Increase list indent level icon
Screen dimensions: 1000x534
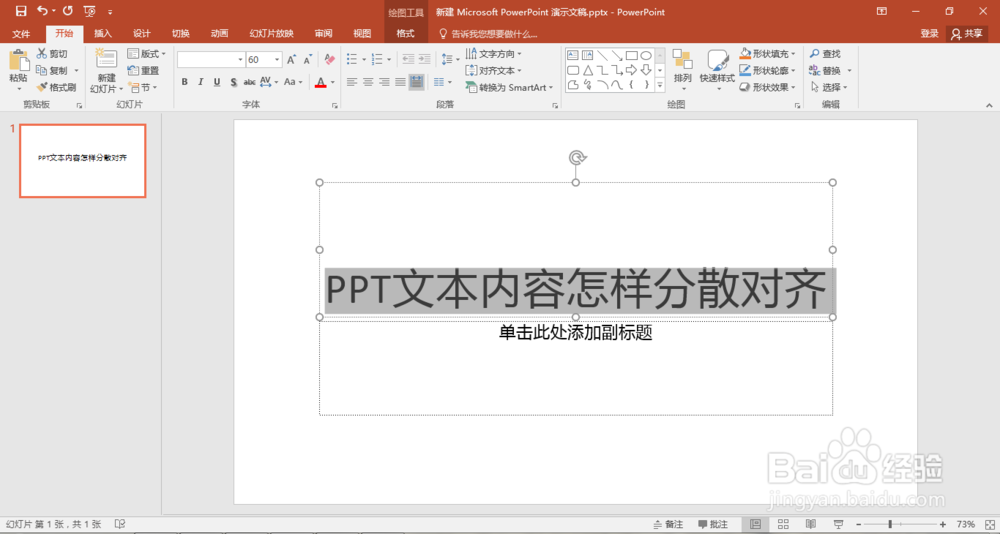coord(424,59)
